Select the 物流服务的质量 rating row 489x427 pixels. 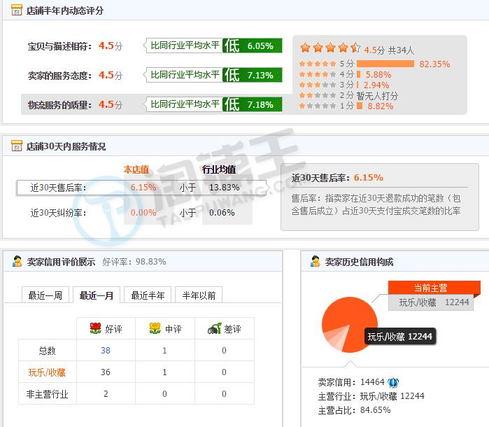point(152,104)
